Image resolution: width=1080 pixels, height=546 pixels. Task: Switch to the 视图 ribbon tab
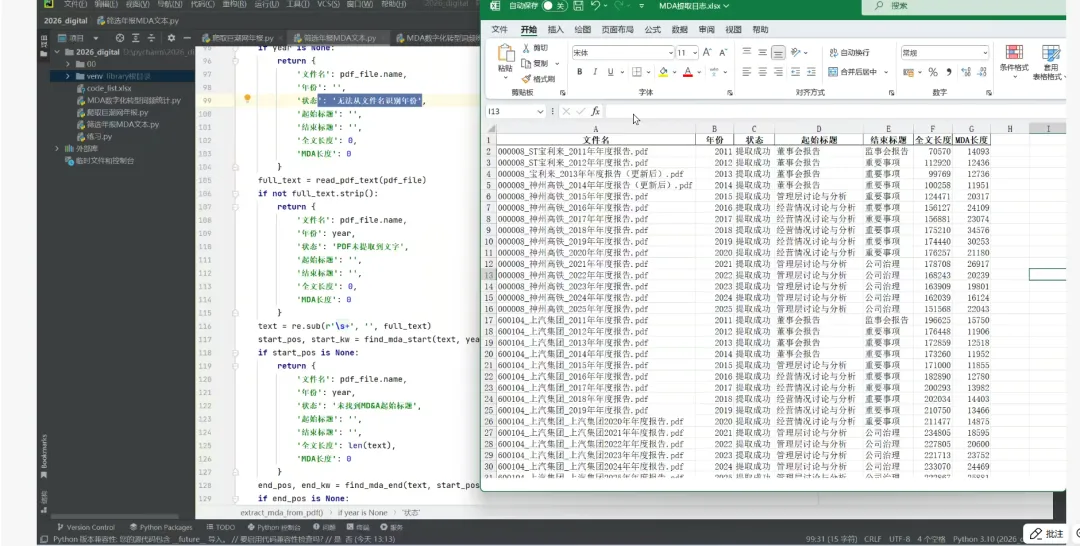coord(733,30)
